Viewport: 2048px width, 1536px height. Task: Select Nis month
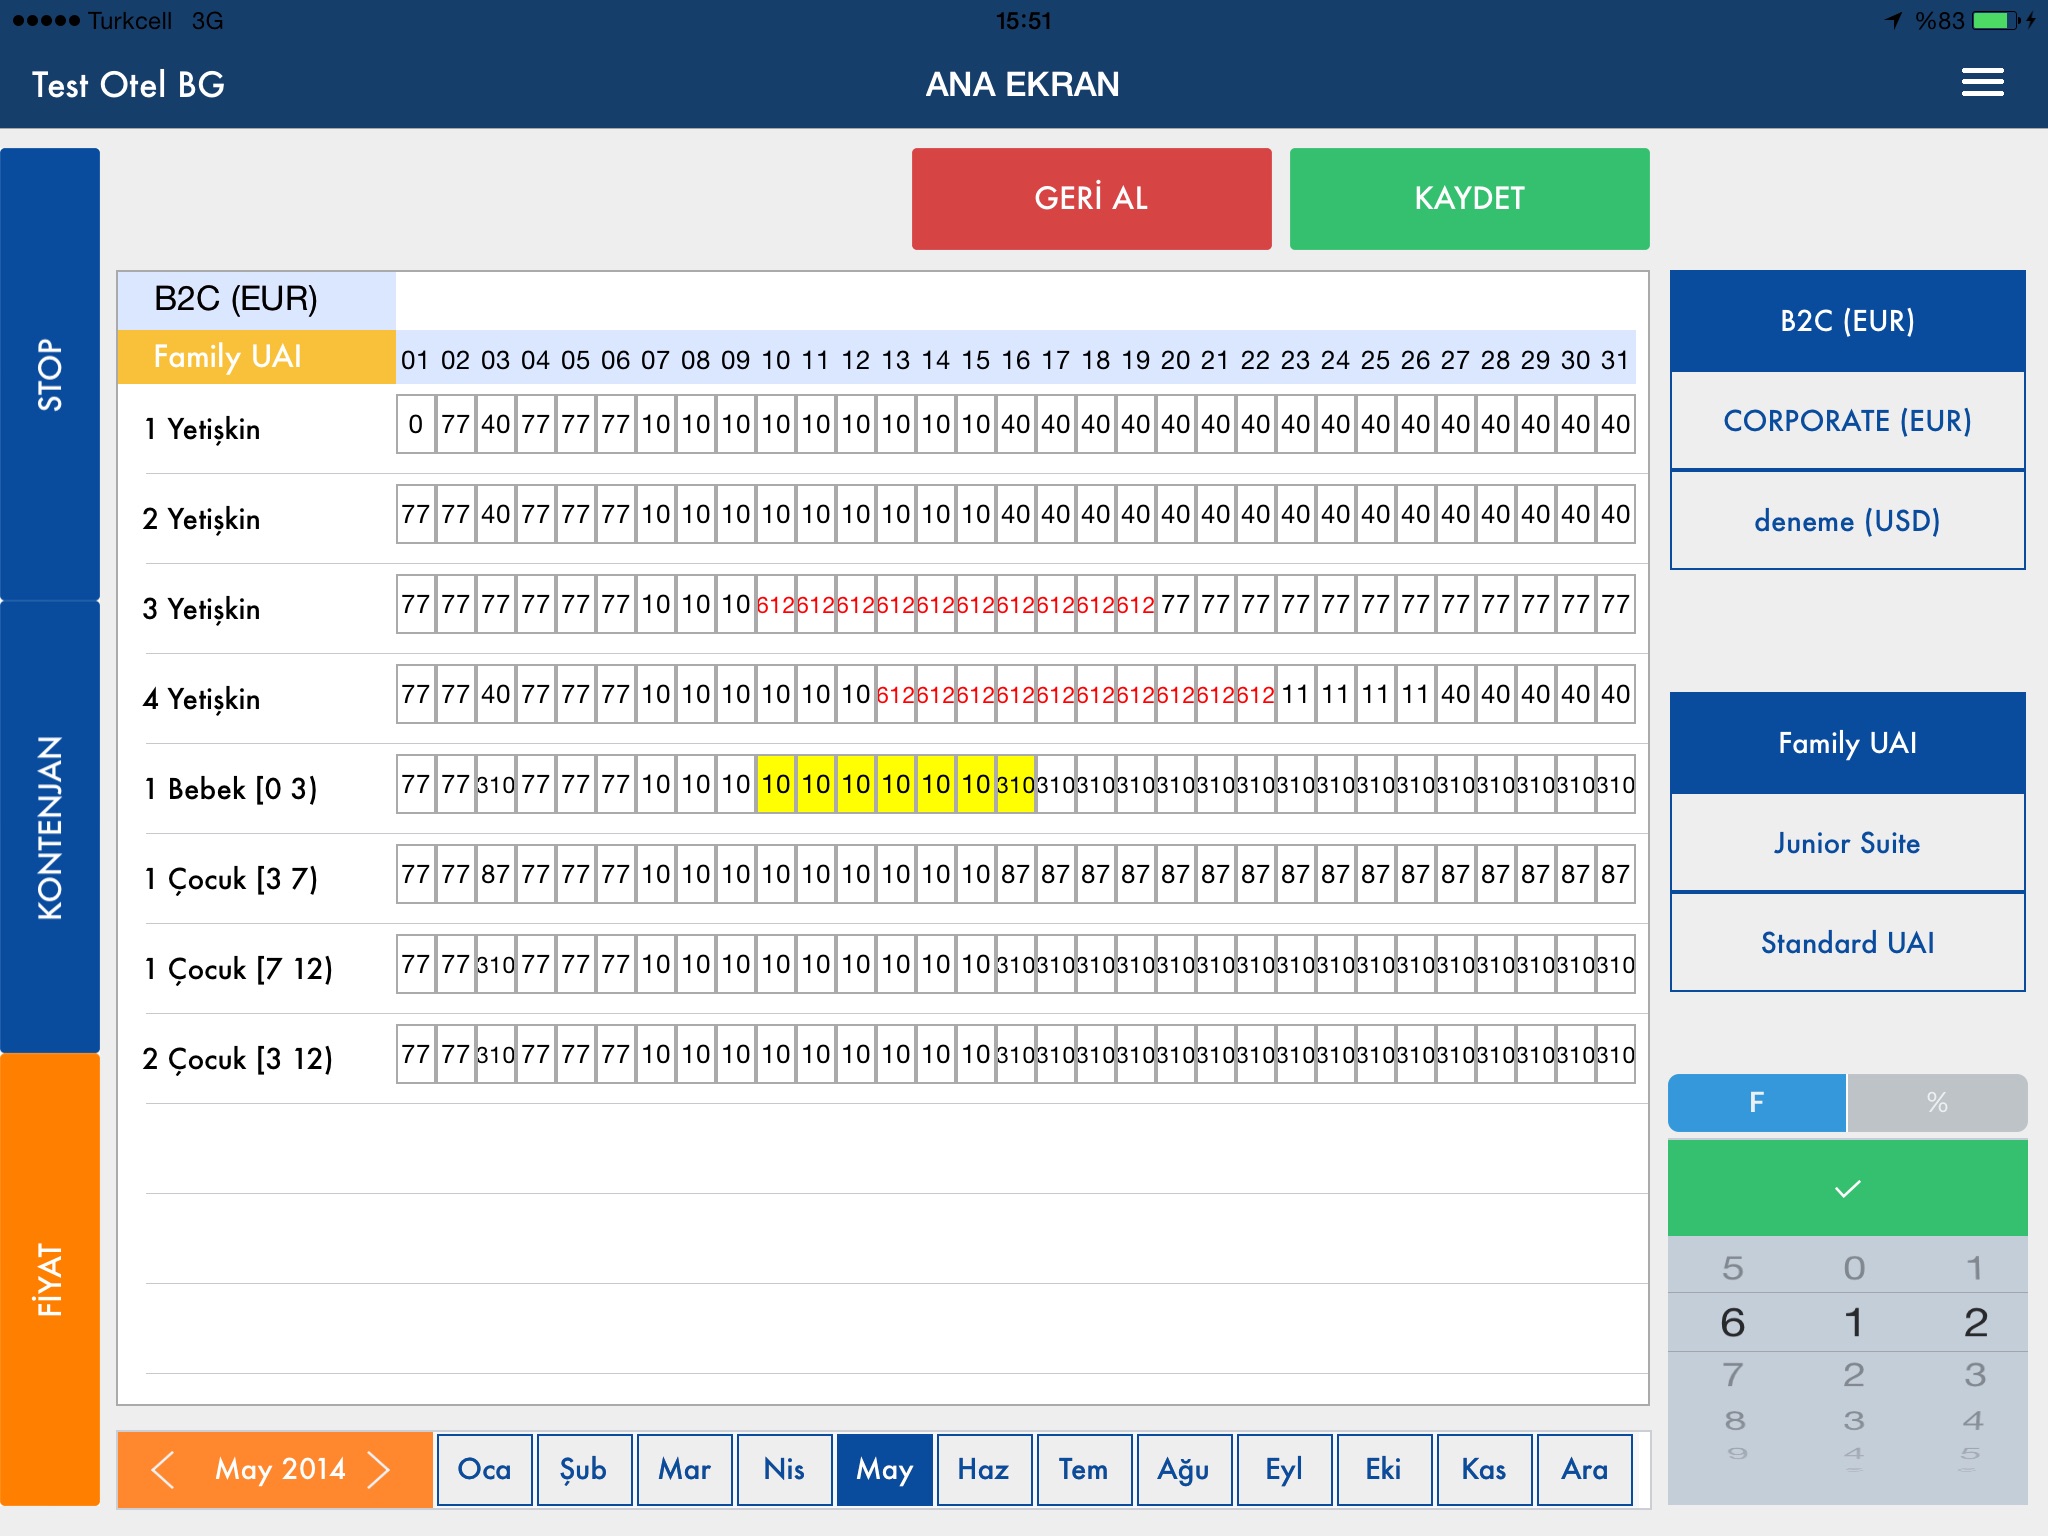tap(784, 1469)
